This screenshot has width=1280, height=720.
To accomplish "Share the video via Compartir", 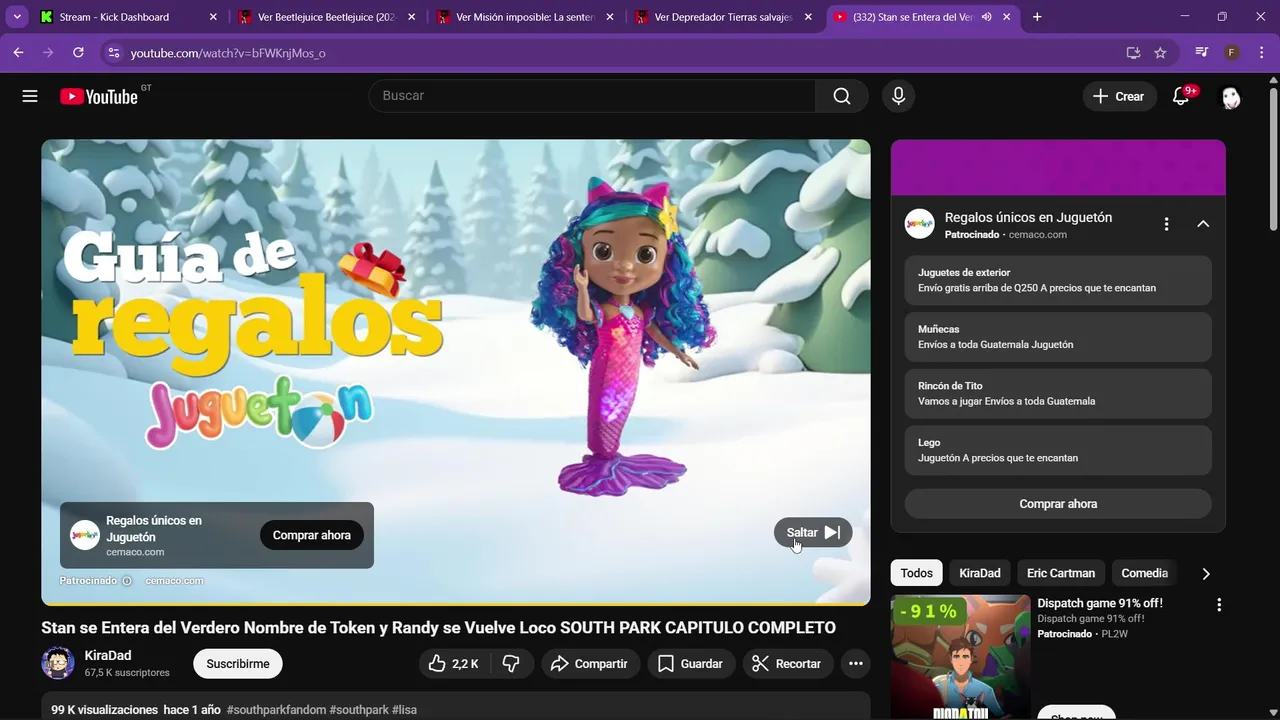I will tap(589, 663).
